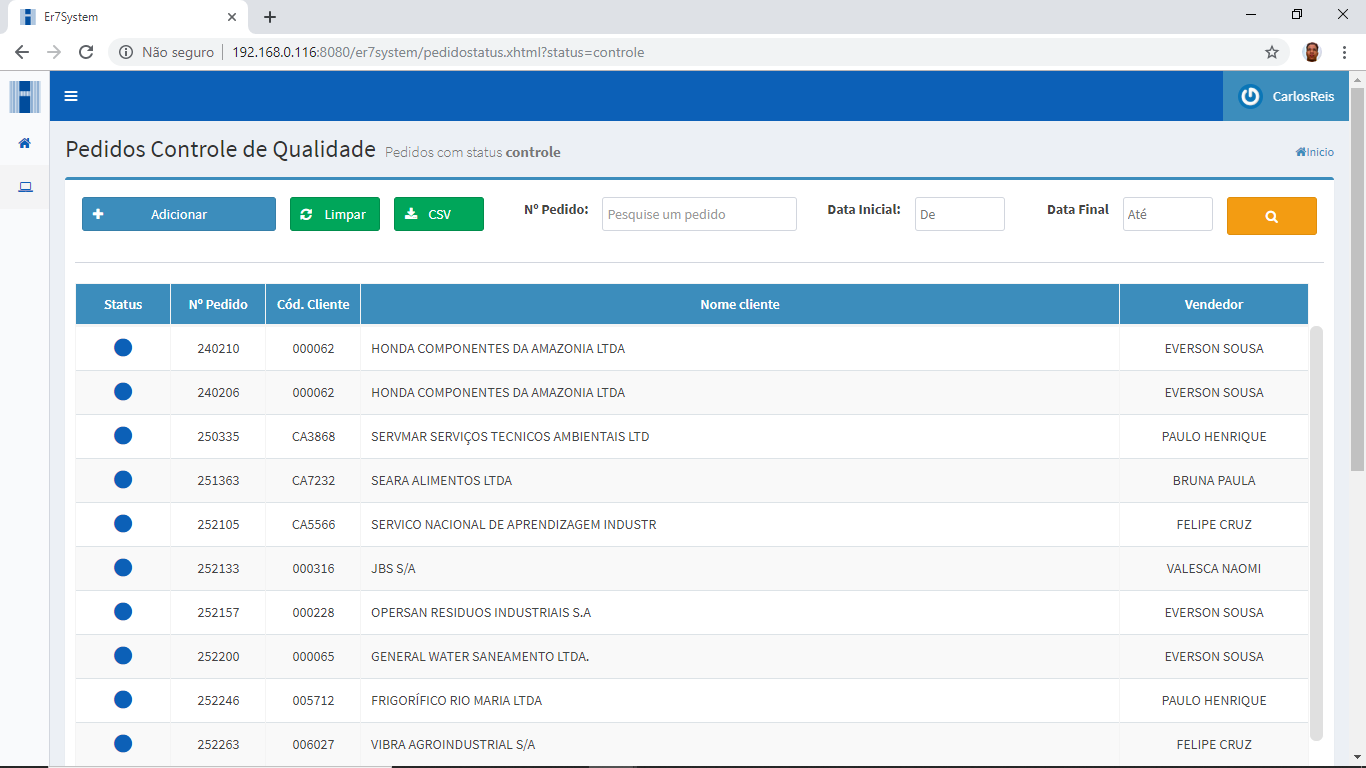Click the status dot for order 252133
This screenshot has height=768, width=1366.
click(123, 568)
